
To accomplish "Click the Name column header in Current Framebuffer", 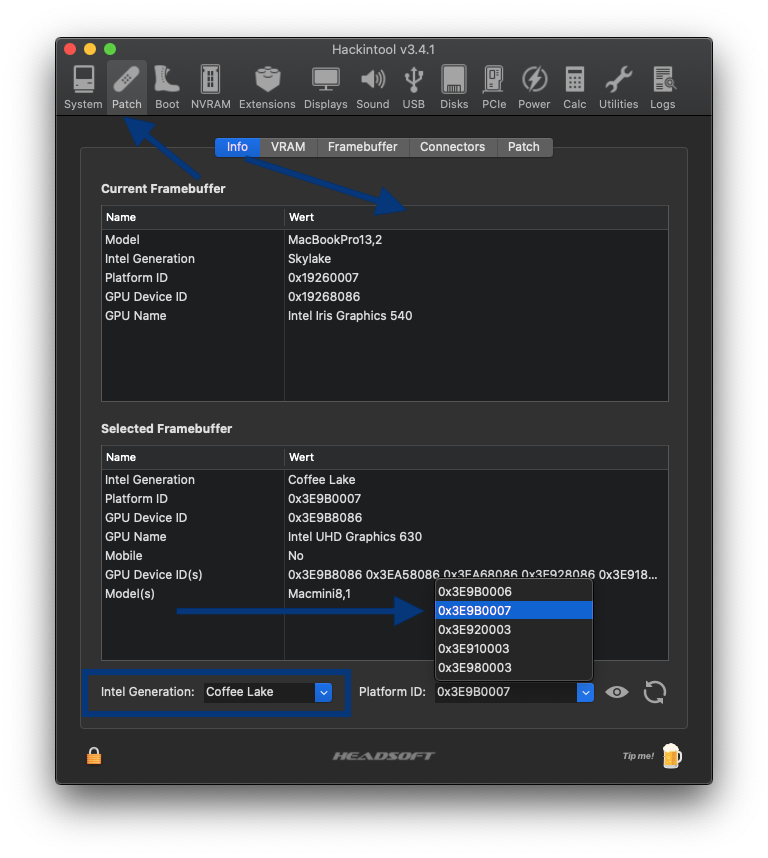I will coord(193,217).
